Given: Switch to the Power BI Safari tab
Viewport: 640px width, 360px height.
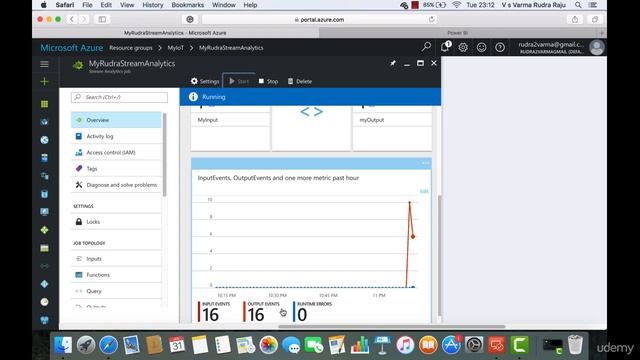Looking at the screenshot, I should point(458,33).
